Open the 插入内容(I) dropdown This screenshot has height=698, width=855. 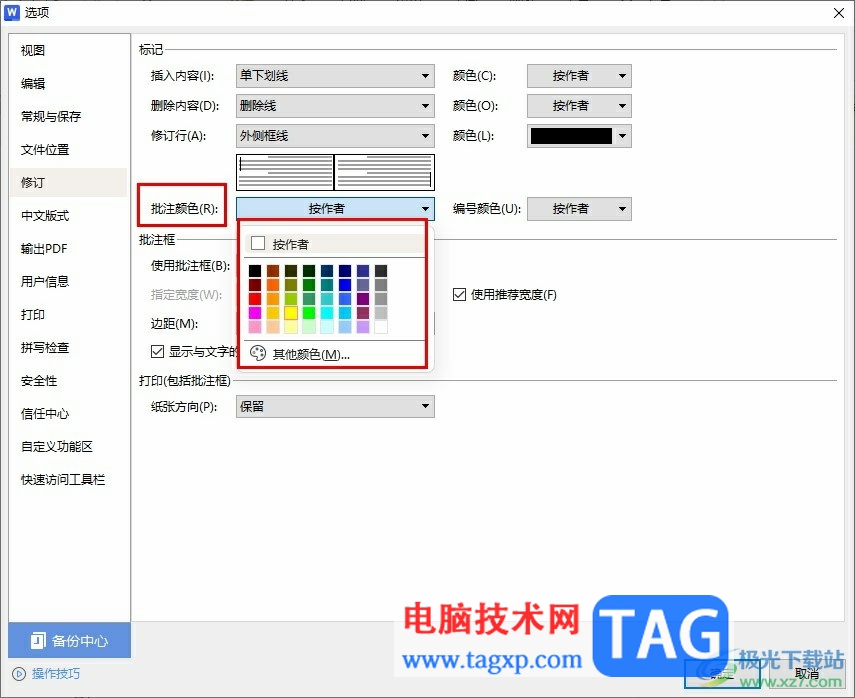tap(335, 76)
